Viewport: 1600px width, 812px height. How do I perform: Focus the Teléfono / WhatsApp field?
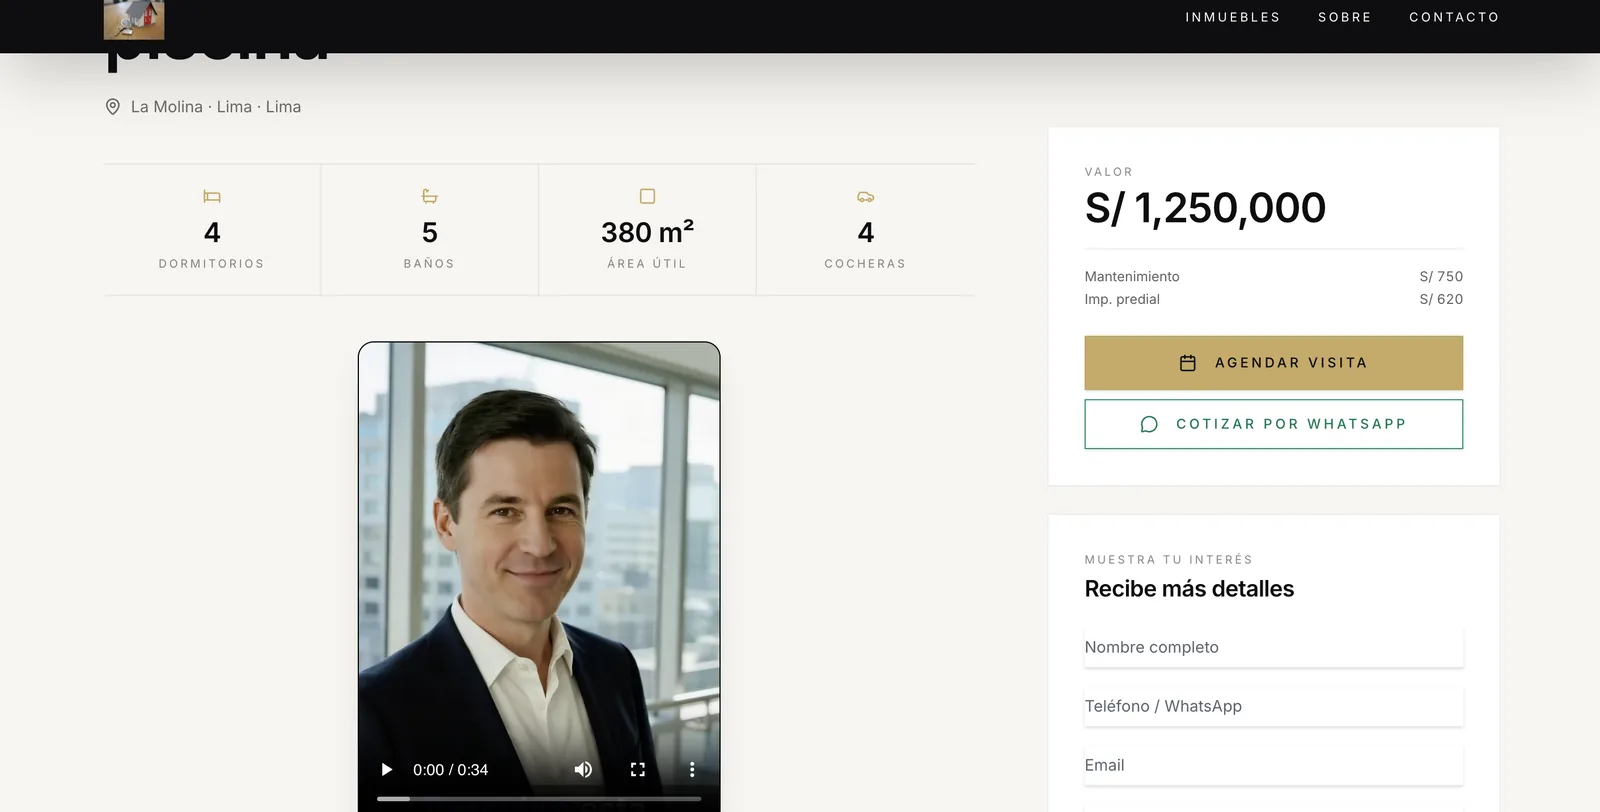[1274, 707]
